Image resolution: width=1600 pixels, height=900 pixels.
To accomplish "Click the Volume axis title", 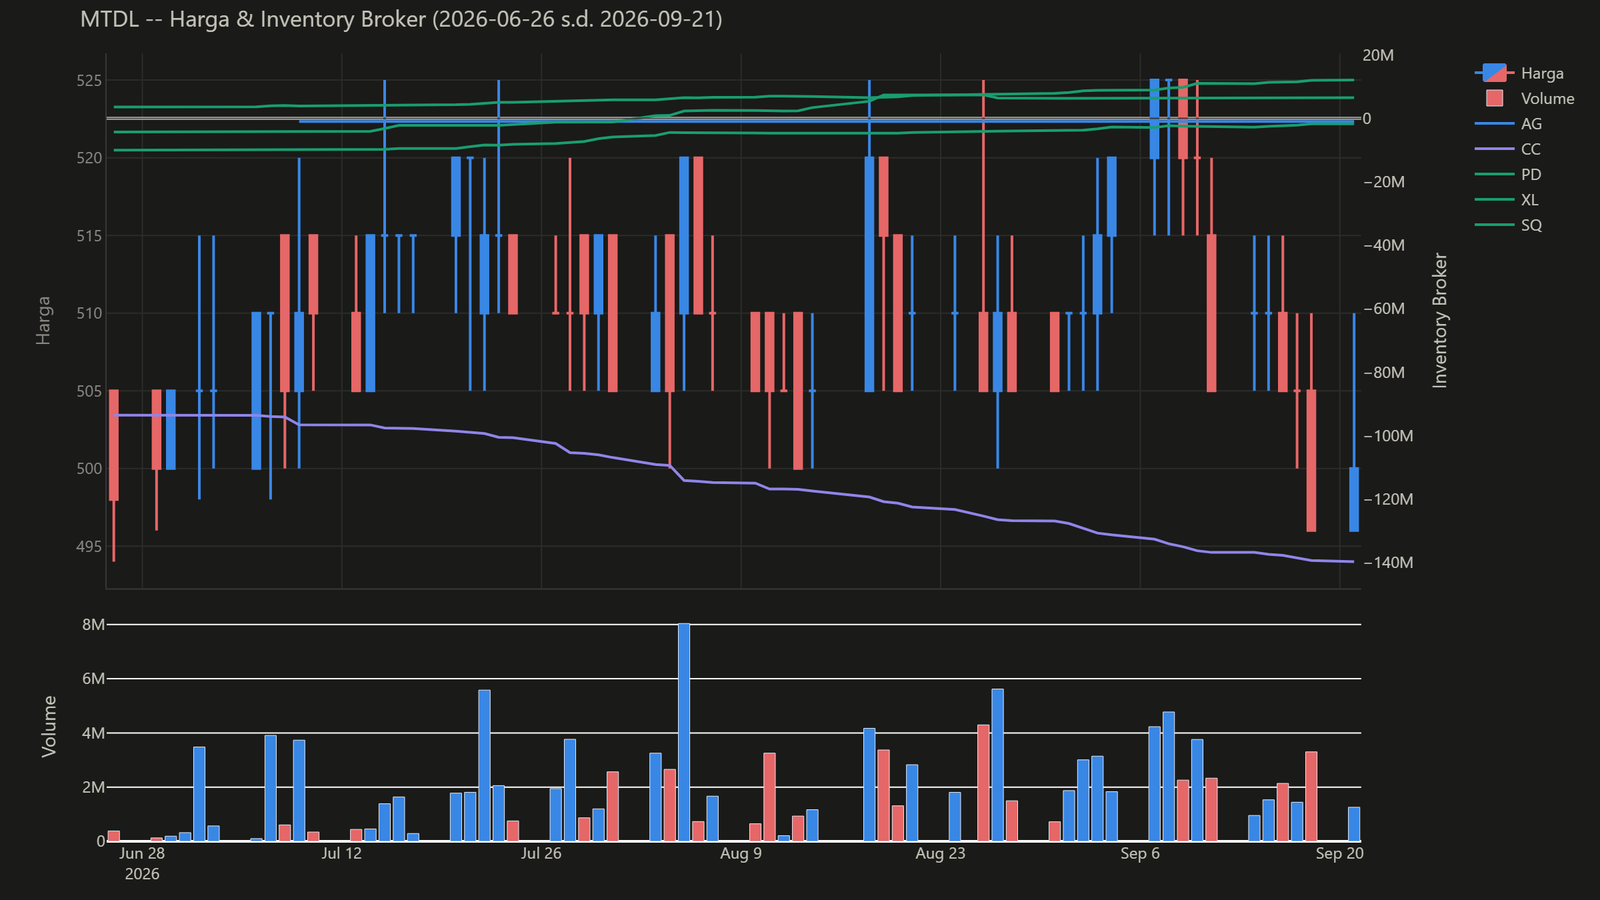I will tap(49, 726).
